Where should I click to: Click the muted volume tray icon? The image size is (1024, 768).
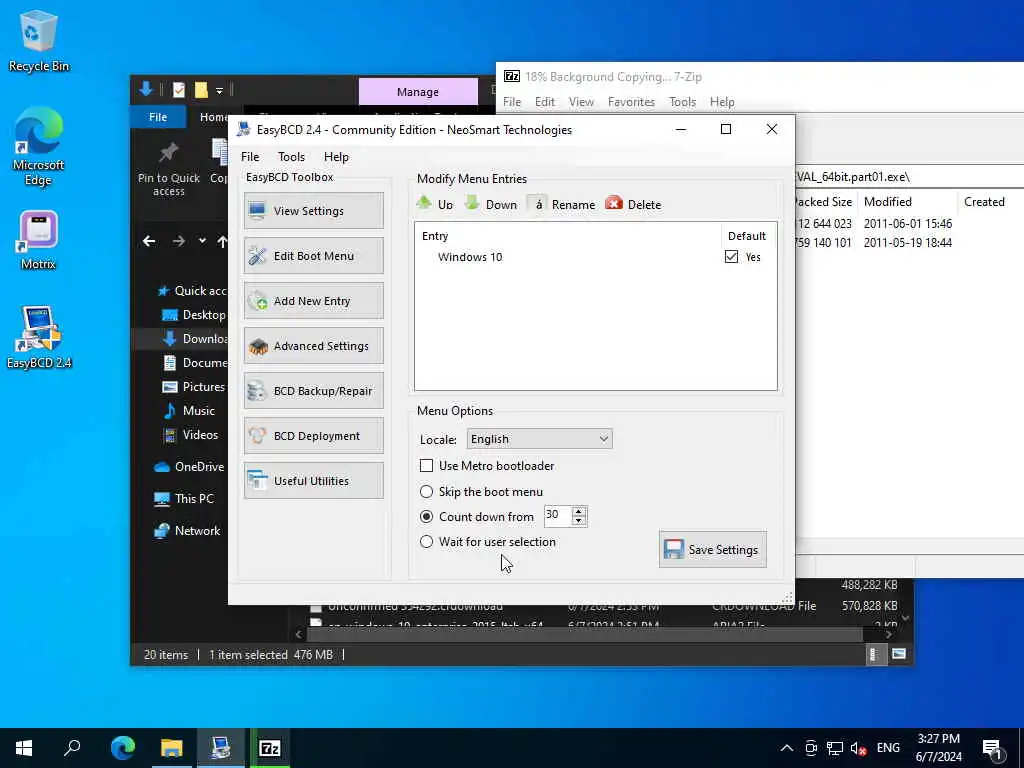(858, 748)
